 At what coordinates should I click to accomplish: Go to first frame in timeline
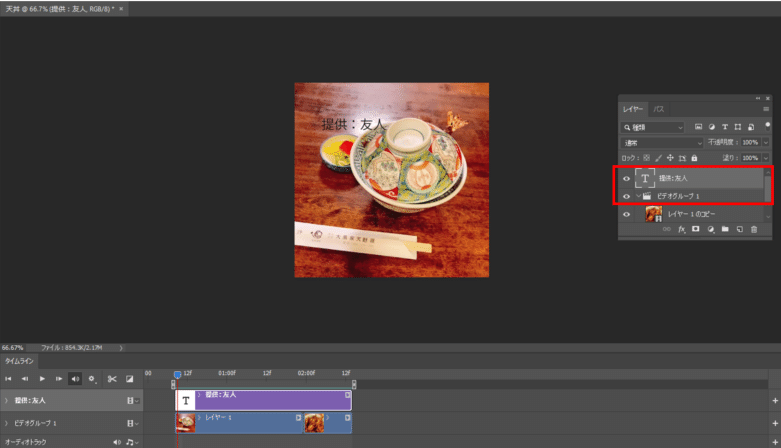pyautogui.click(x=8, y=379)
